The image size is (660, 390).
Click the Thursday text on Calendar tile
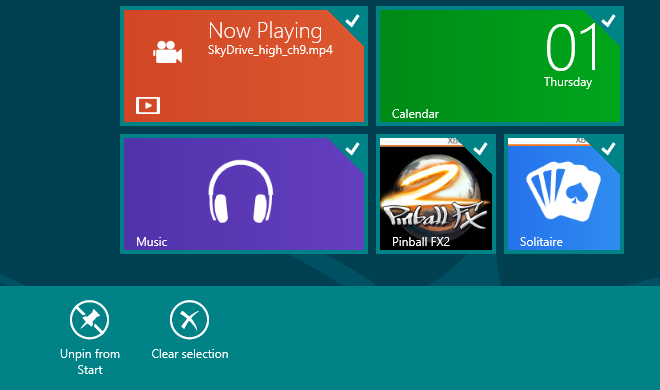568,82
